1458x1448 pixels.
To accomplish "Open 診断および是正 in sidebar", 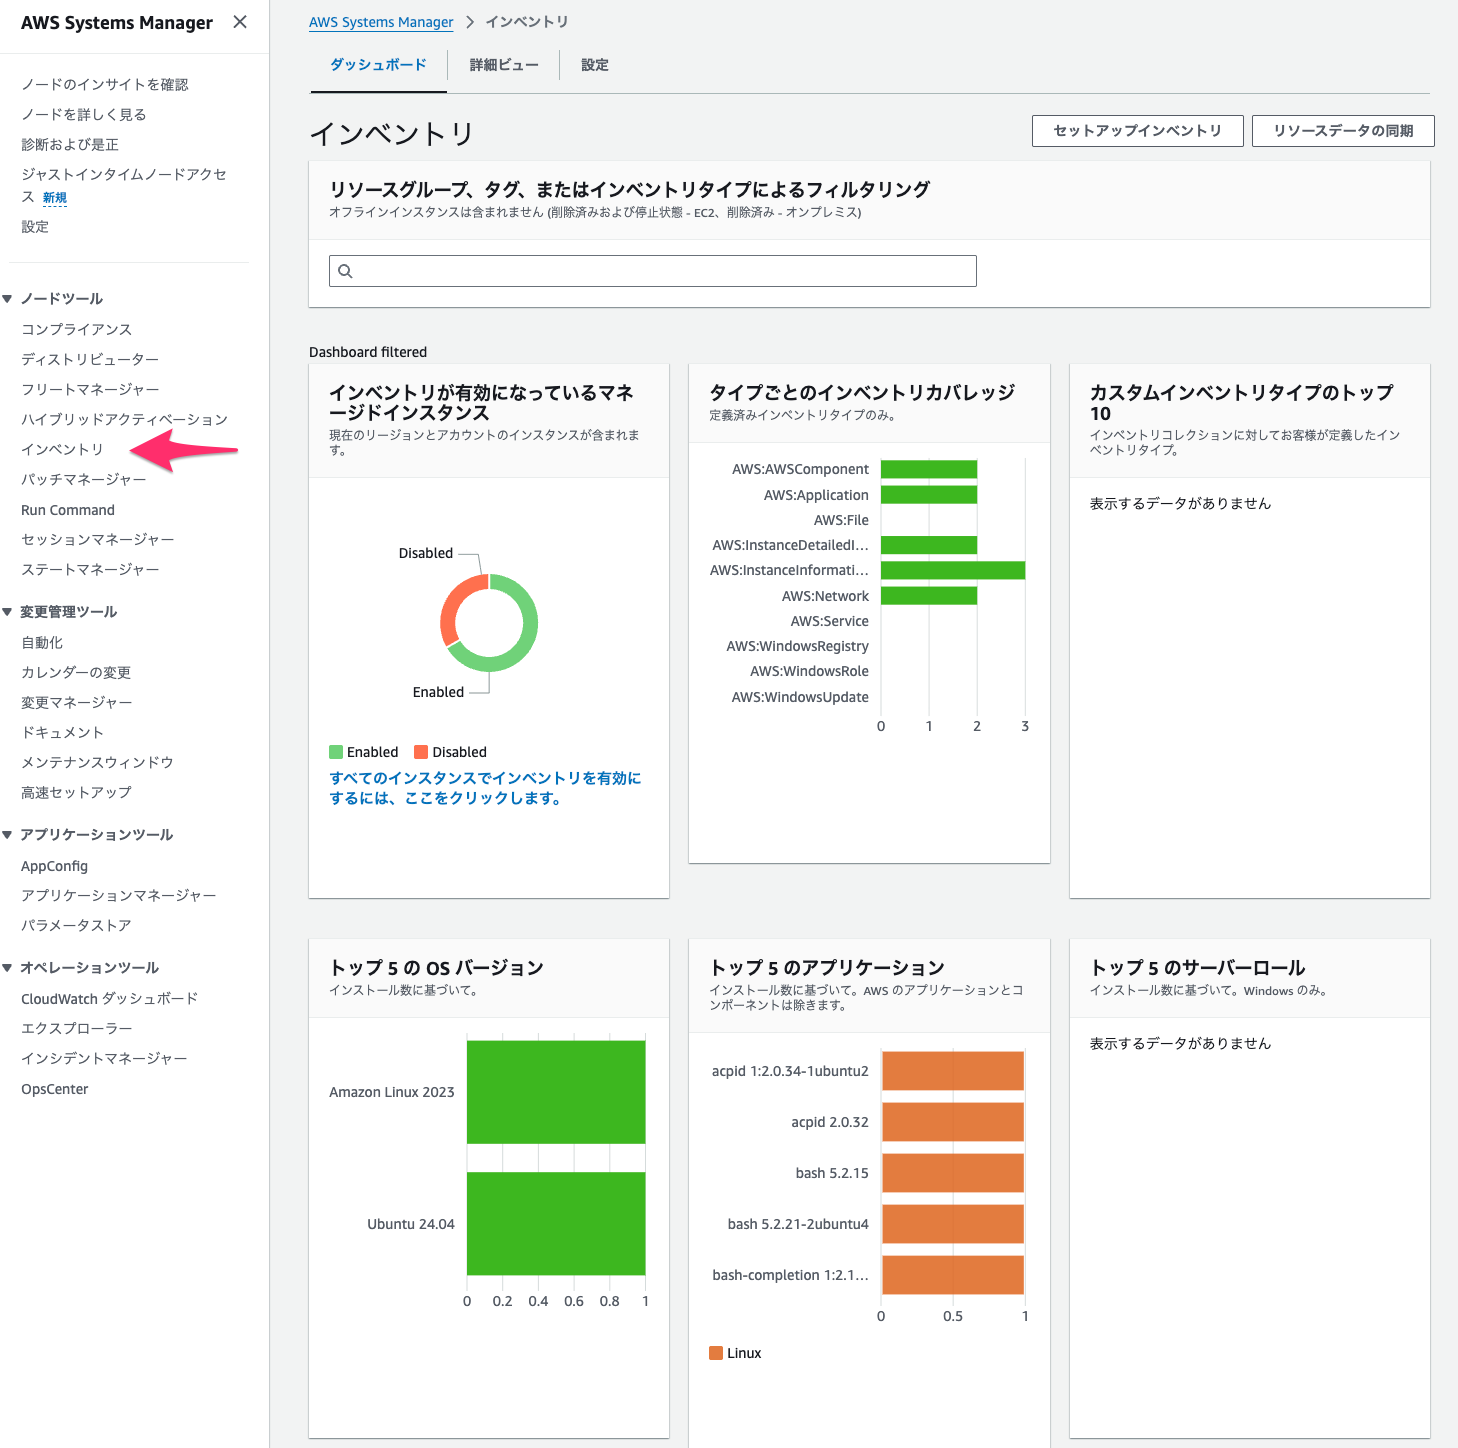I will pyautogui.click(x=70, y=145).
